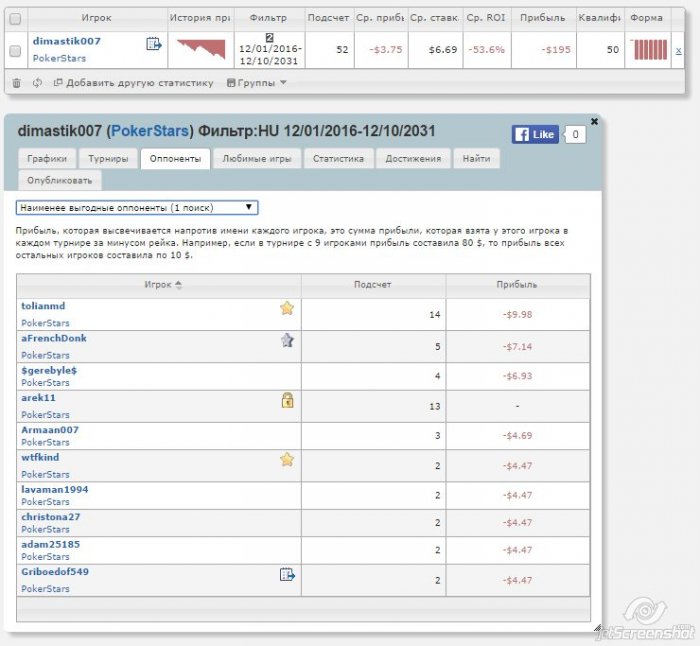
Task: Sort by the Подсчет column in opponents table
Action: pos(373,285)
